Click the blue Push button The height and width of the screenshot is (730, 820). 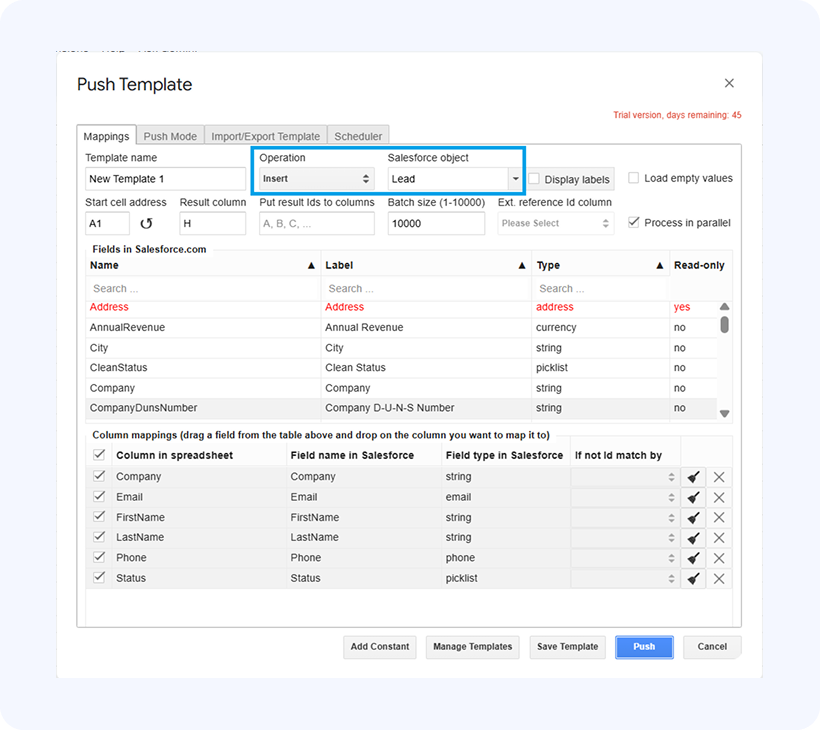tap(644, 647)
